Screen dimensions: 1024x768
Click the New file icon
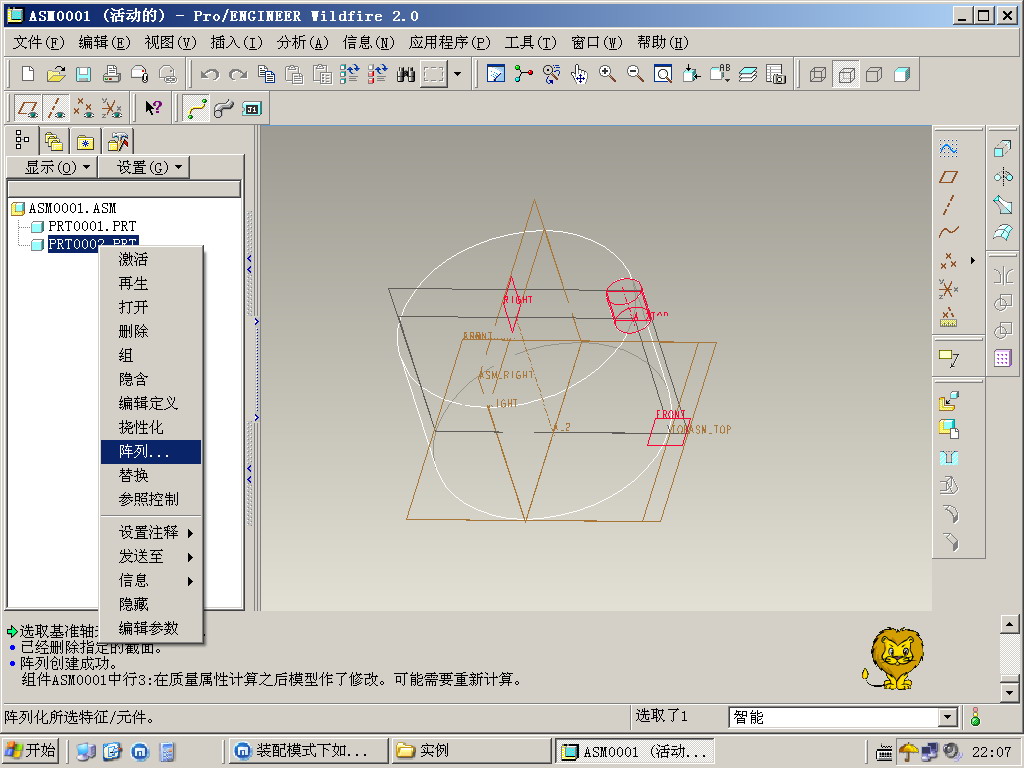27,74
